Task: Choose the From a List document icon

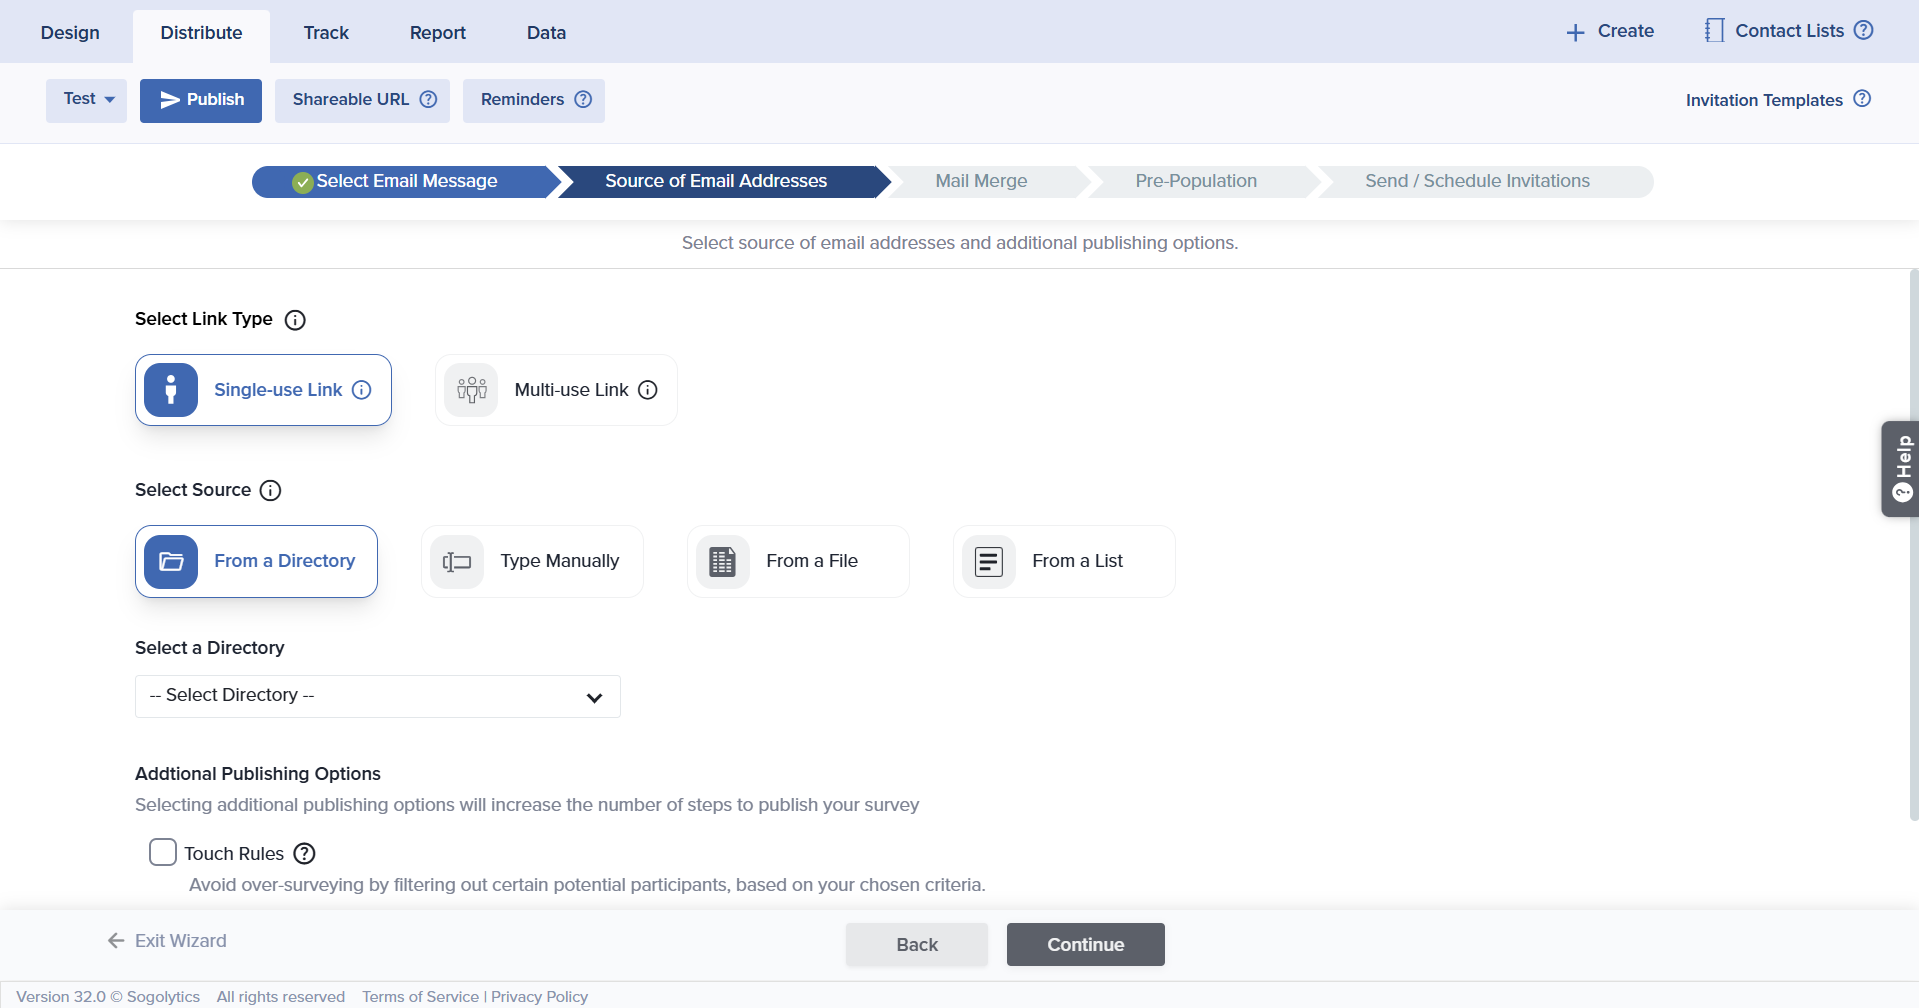Action: click(988, 562)
